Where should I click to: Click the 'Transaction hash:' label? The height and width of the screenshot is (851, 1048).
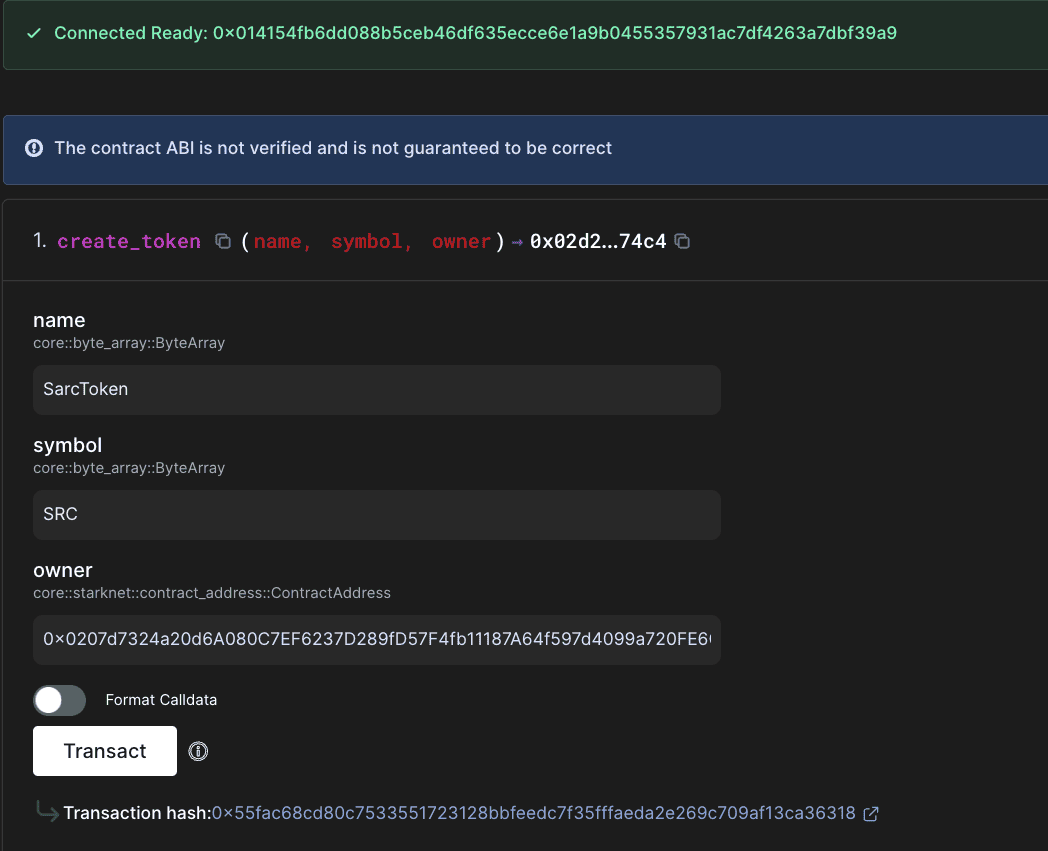pyautogui.click(x=137, y=813)
